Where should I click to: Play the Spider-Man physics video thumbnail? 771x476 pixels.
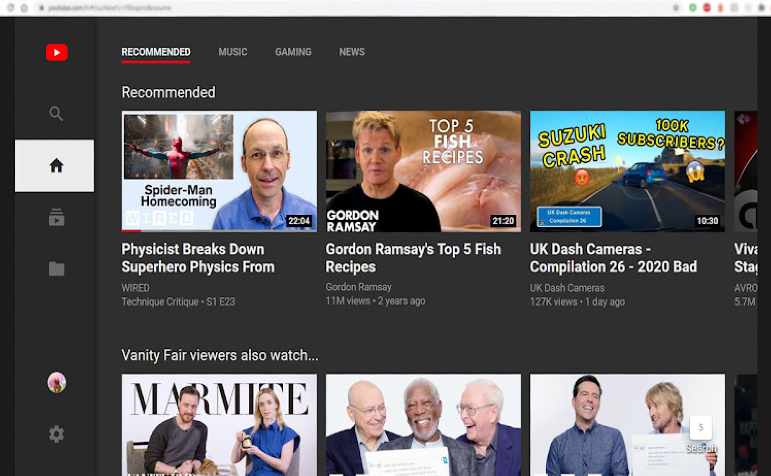click(x=219, y=171)
